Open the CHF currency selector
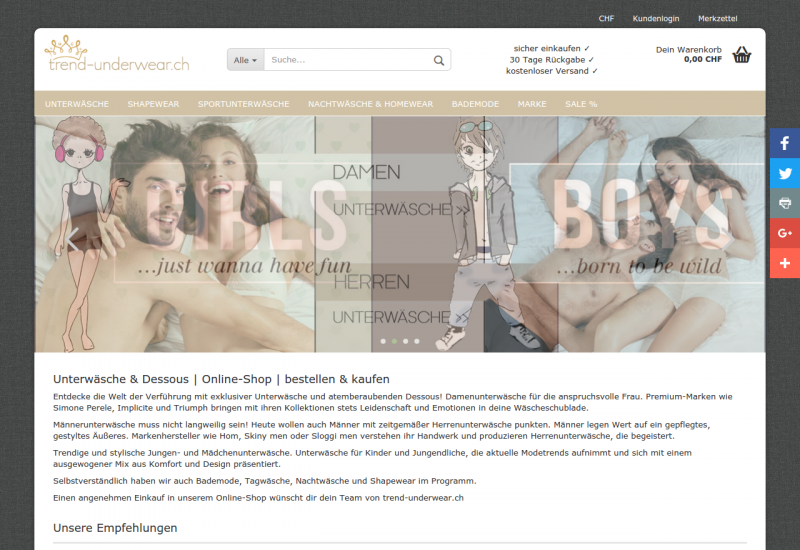The image size is (800, 550). [x=606, y=19]
